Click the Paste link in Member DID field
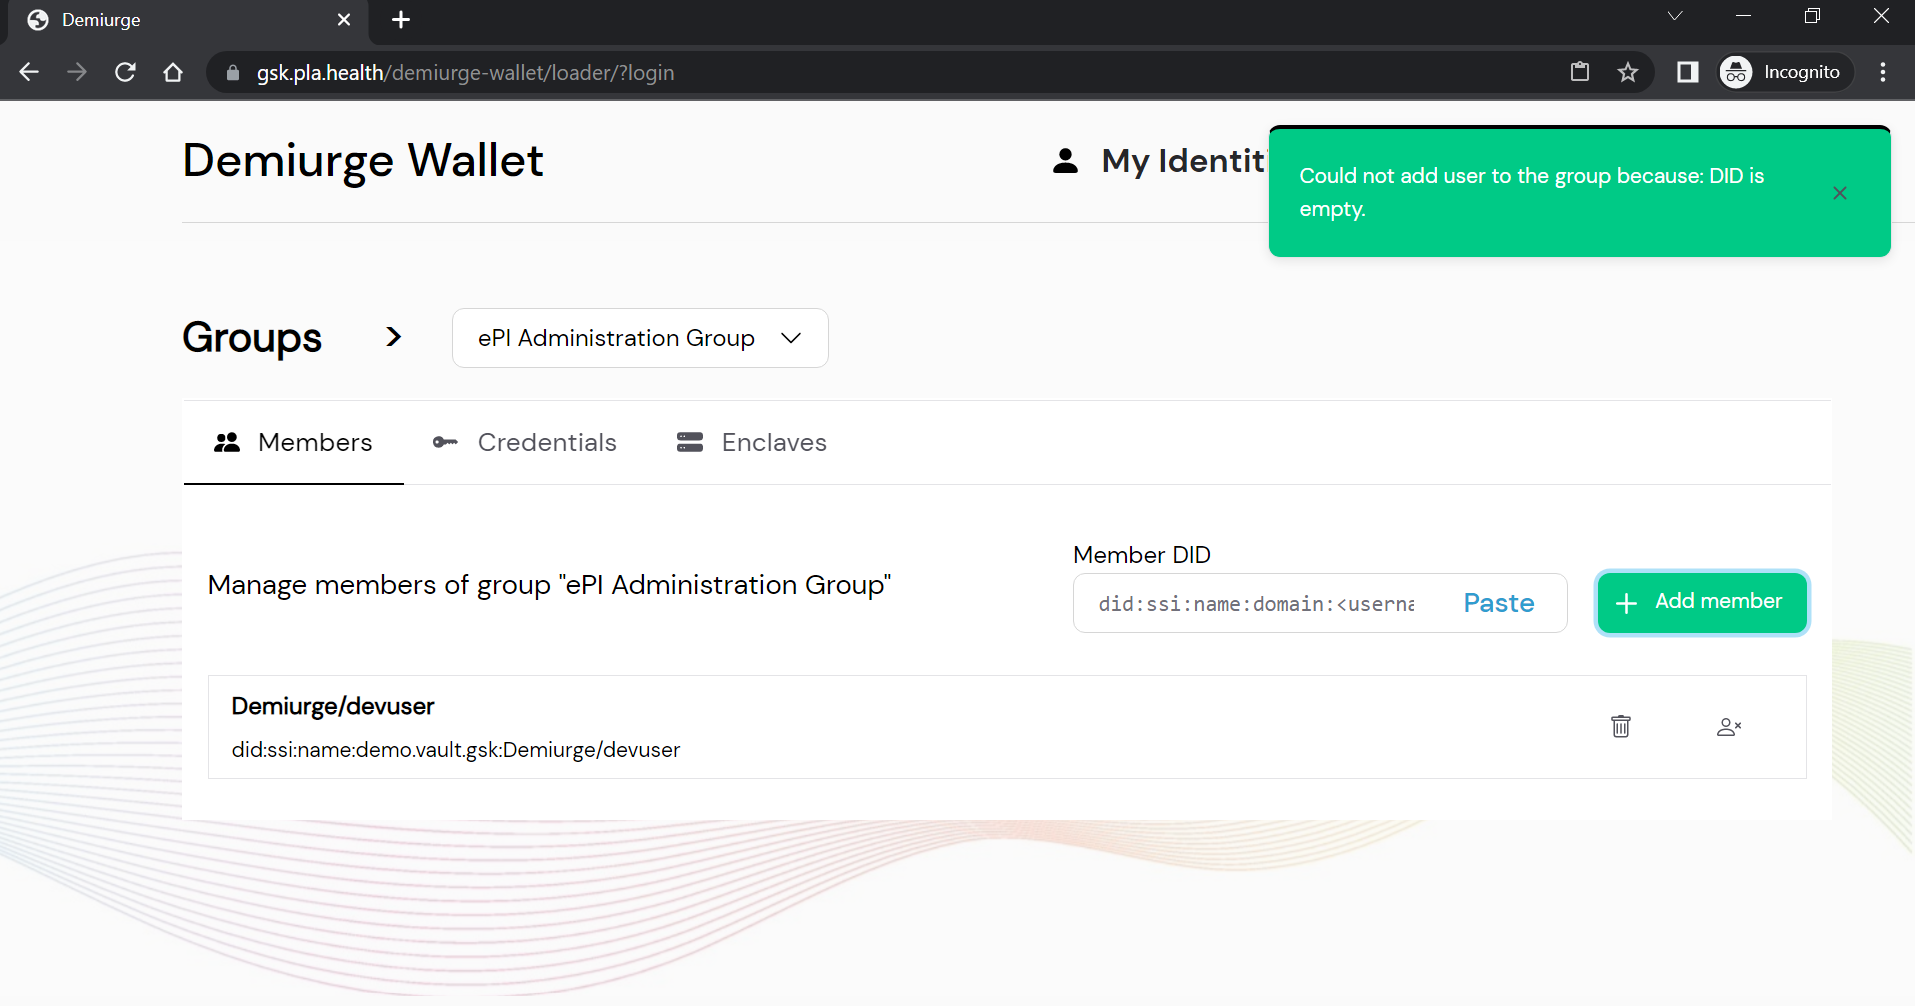Viewport: 1915px width, 1006px height. click(1497, 602)
